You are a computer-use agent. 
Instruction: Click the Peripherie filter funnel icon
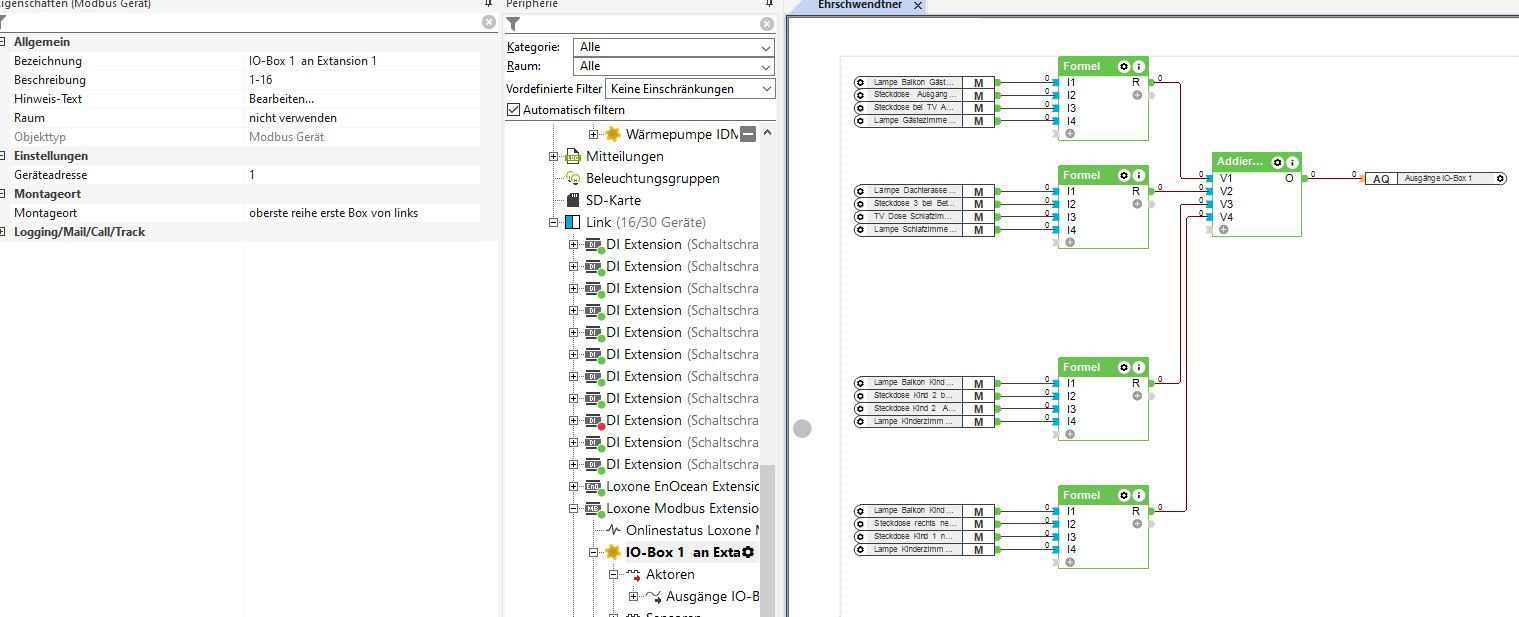coord(513,24)
